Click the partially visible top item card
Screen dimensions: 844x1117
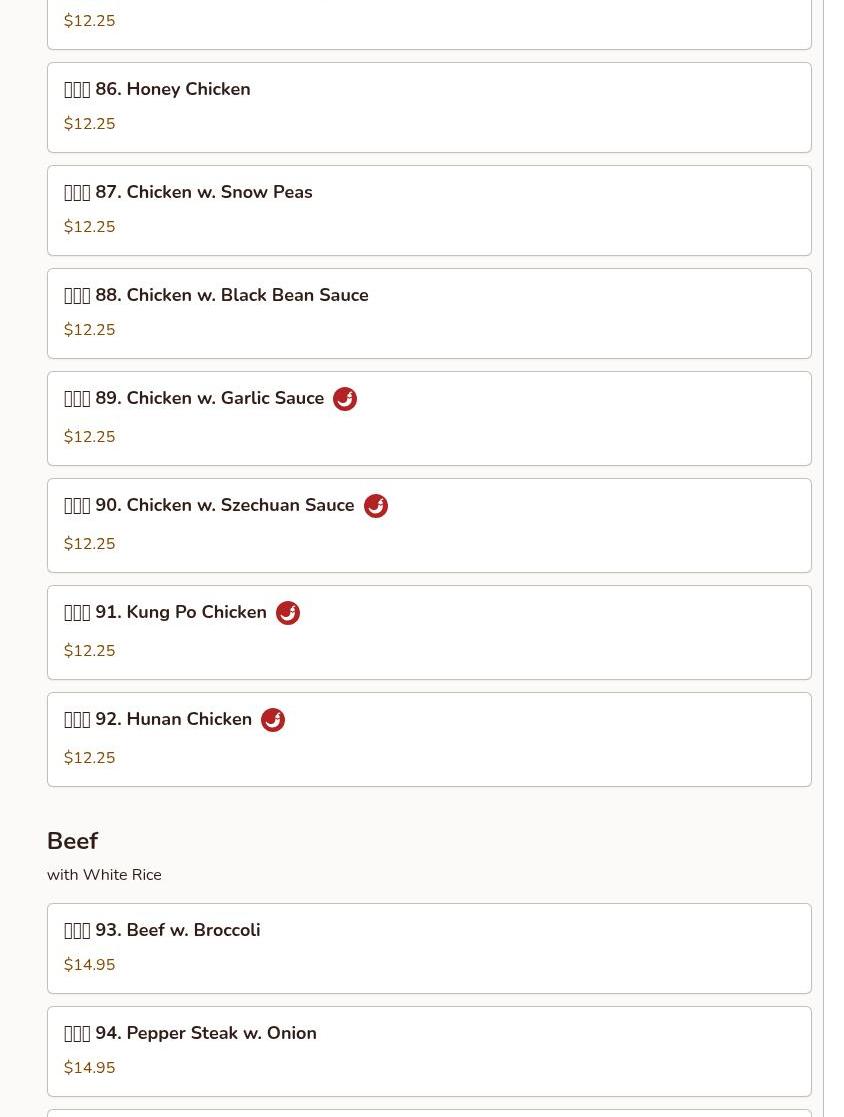point(429,24)
